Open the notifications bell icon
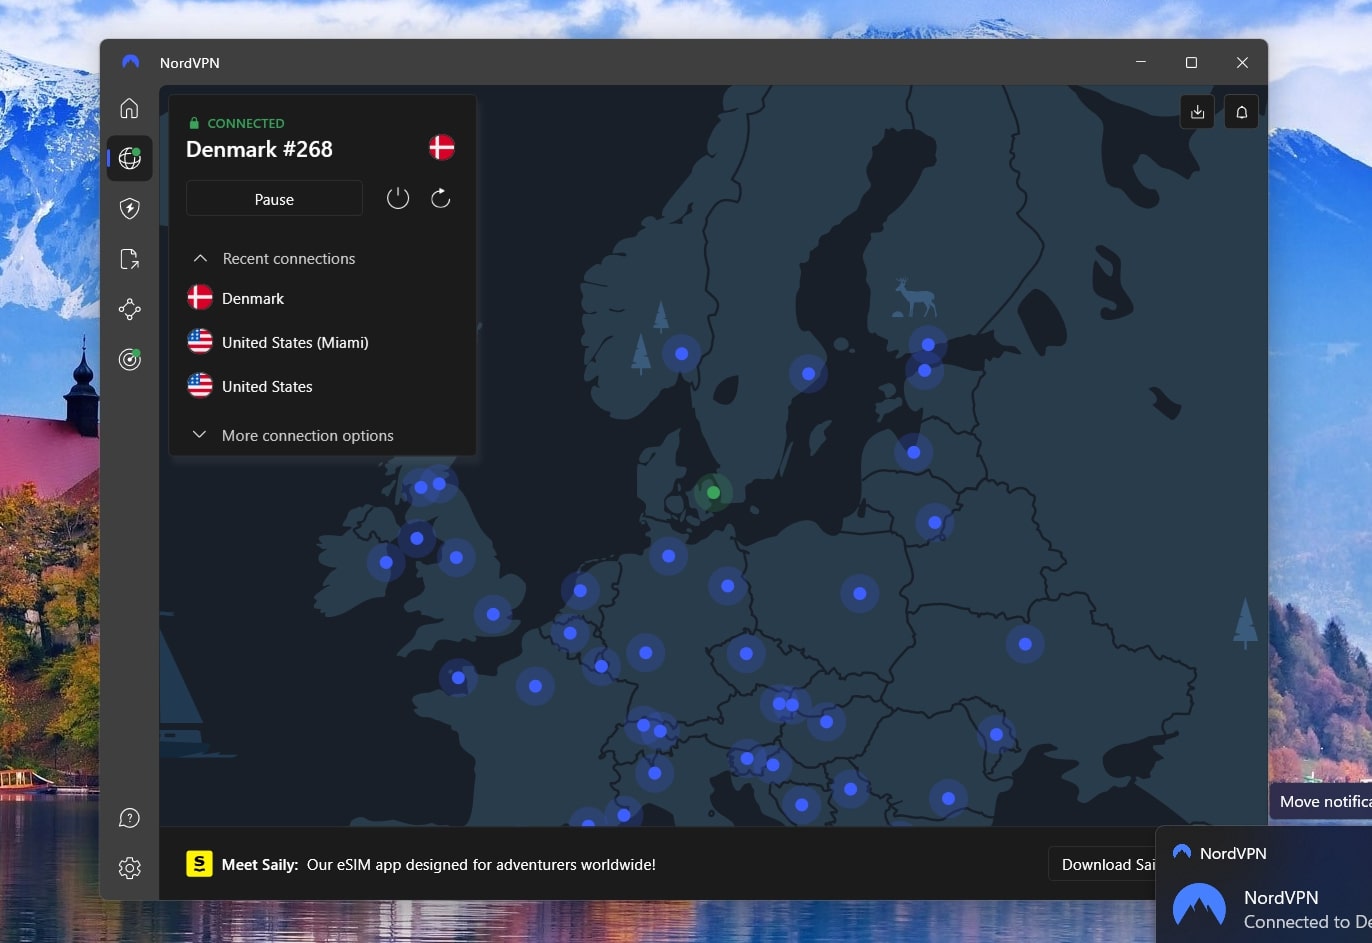 tap(1241, 112)
